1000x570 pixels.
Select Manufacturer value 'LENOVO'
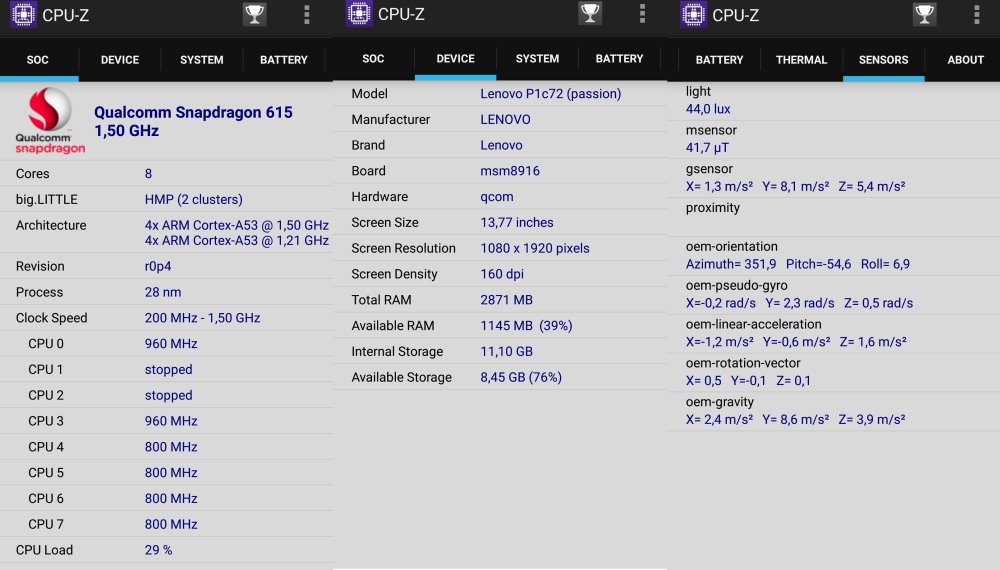[x=505, y=119]
